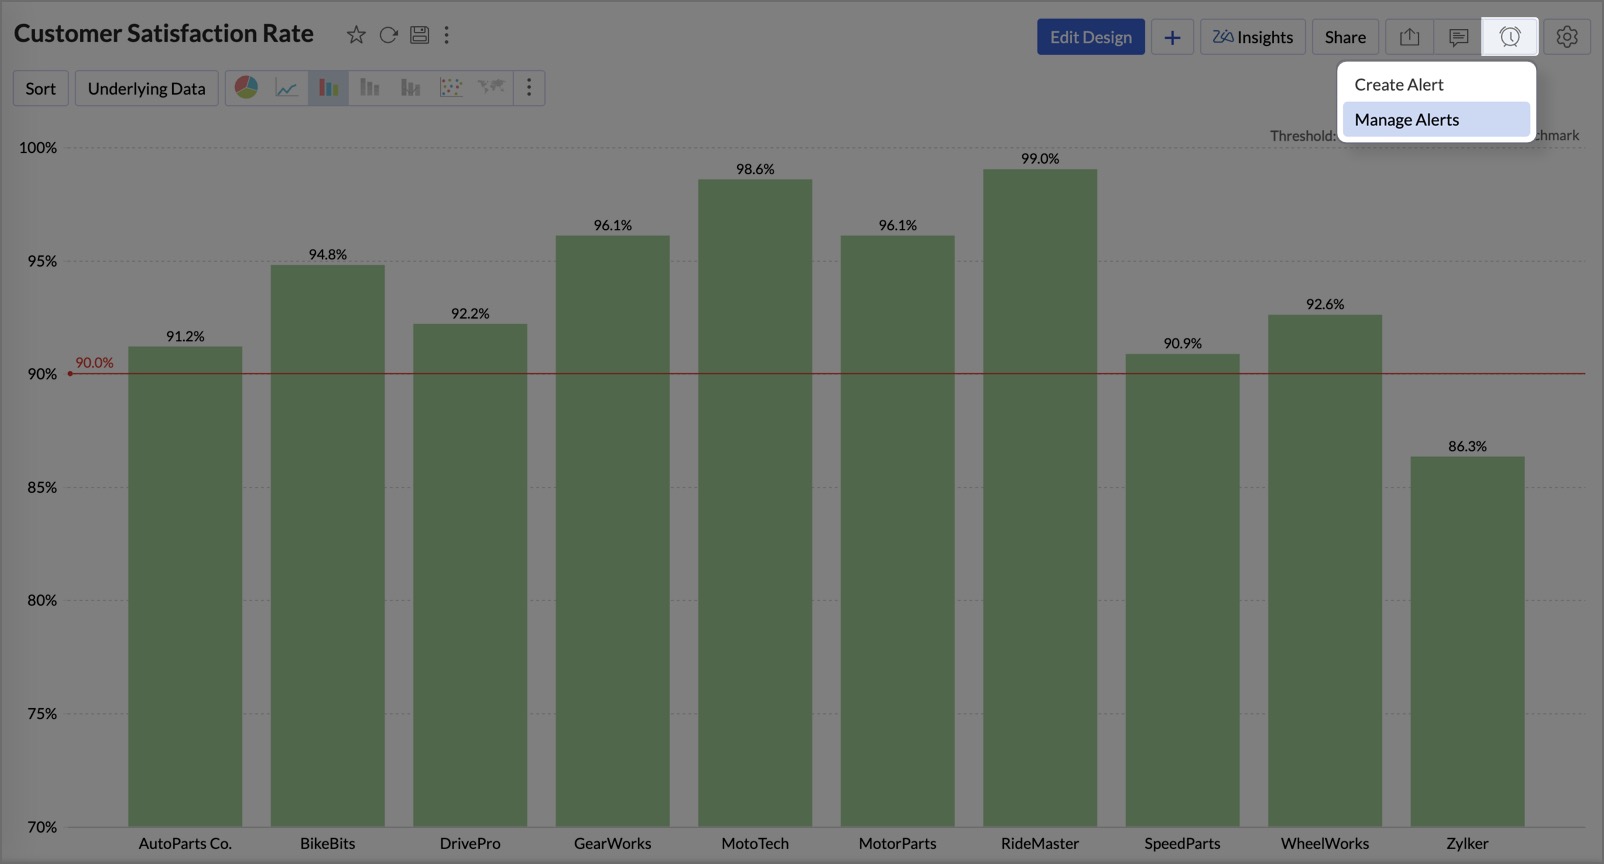1604x864 pixels.
Task: Select the map chart type icon
Action: coord(491,88)
